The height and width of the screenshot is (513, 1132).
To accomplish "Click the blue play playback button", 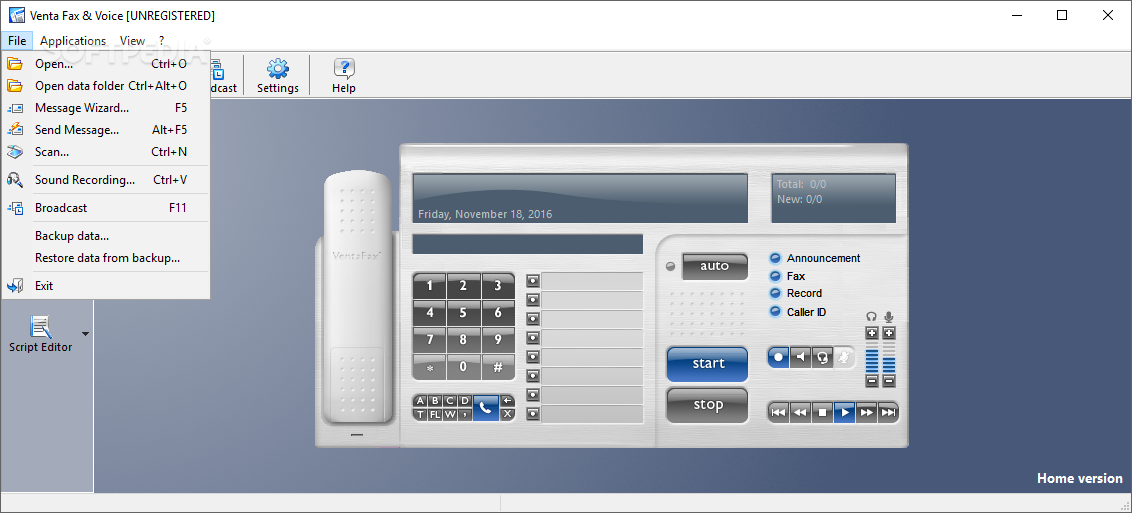I will (x=844, y=412).
